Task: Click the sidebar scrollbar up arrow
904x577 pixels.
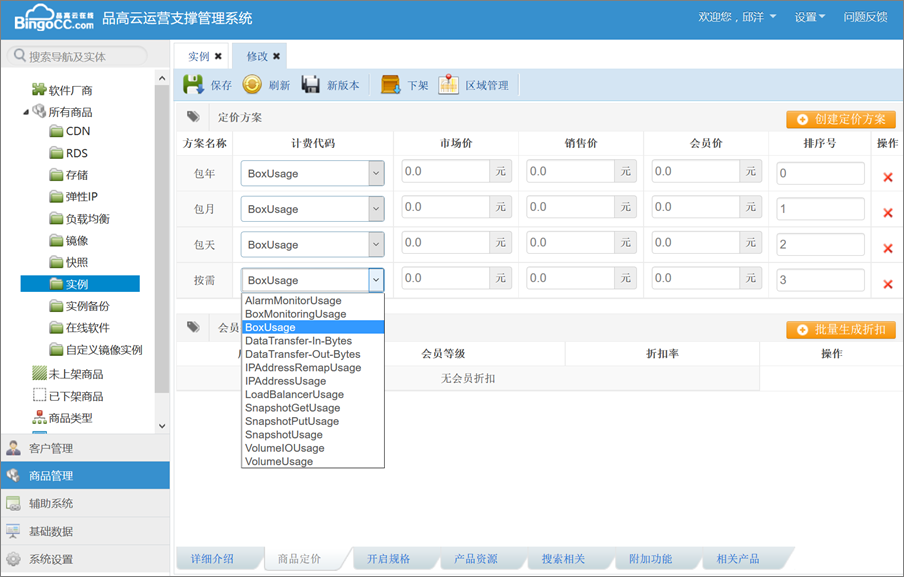Action: pos(162,78)
